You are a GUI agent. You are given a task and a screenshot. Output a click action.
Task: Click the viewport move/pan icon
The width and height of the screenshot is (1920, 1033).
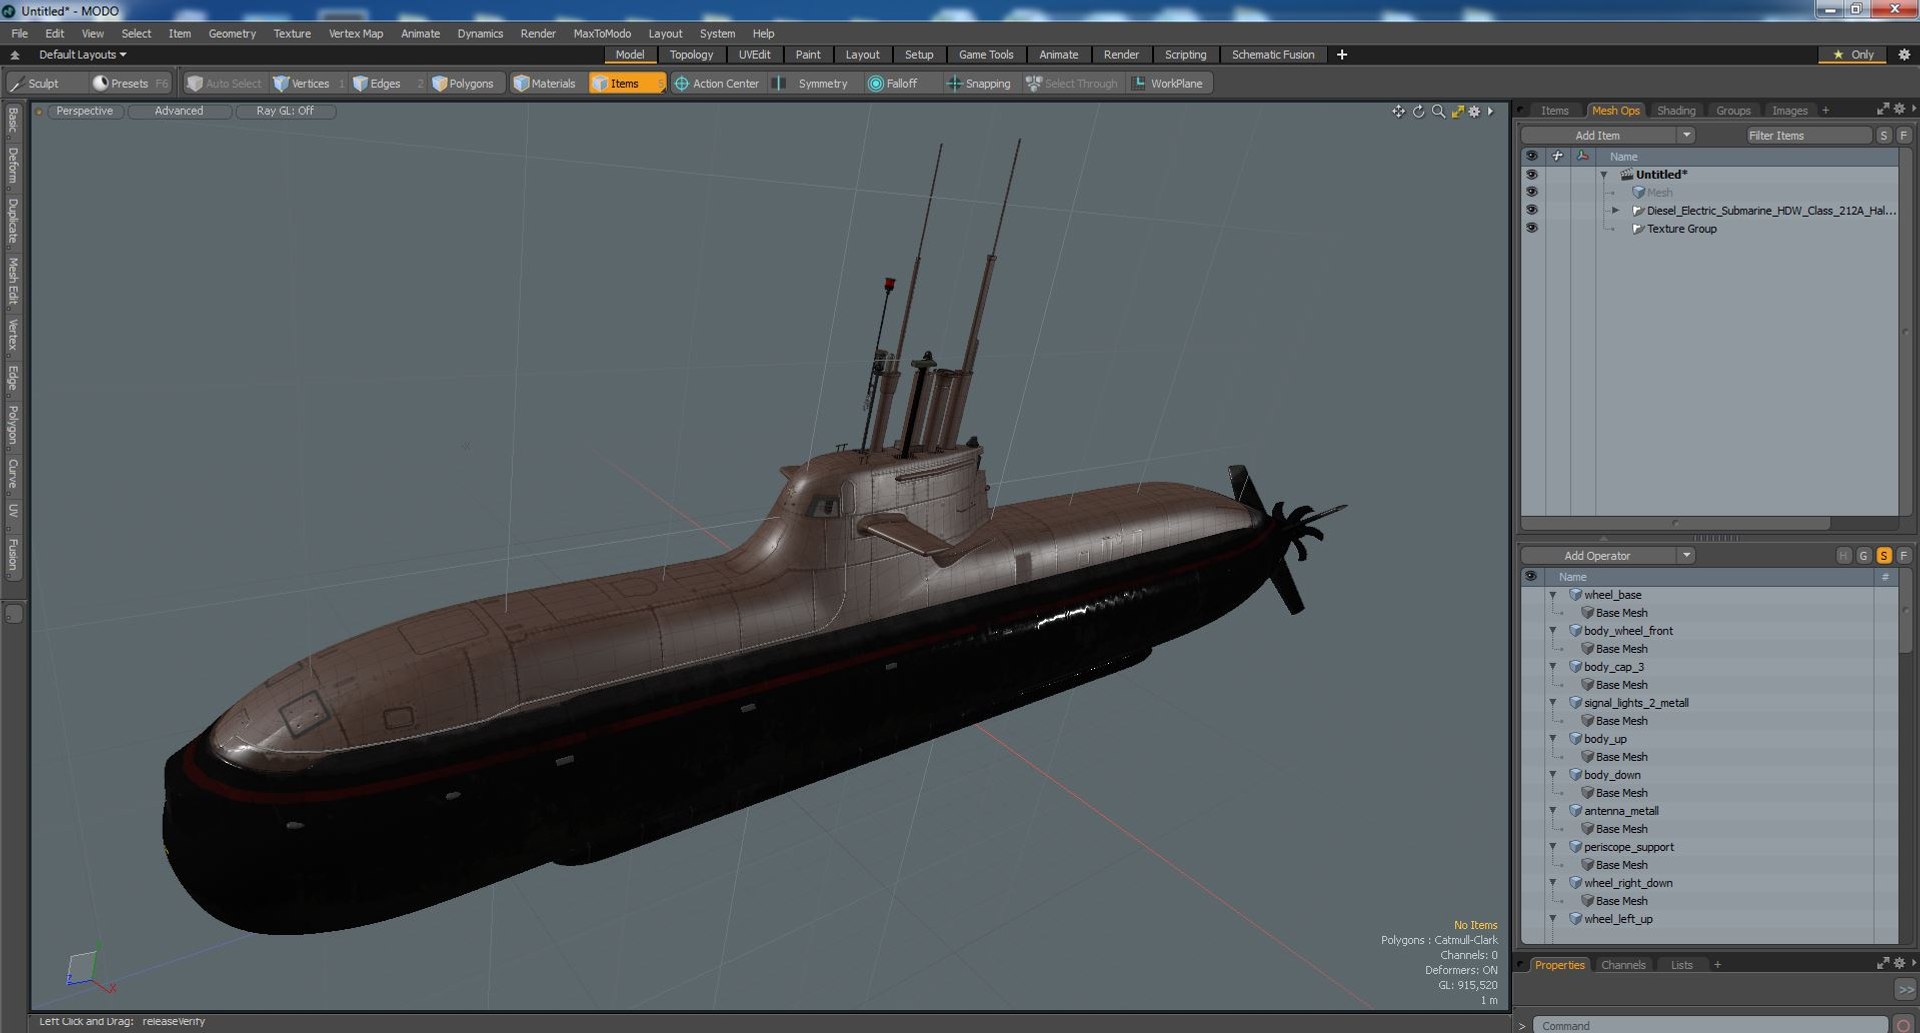[1398, 111]
